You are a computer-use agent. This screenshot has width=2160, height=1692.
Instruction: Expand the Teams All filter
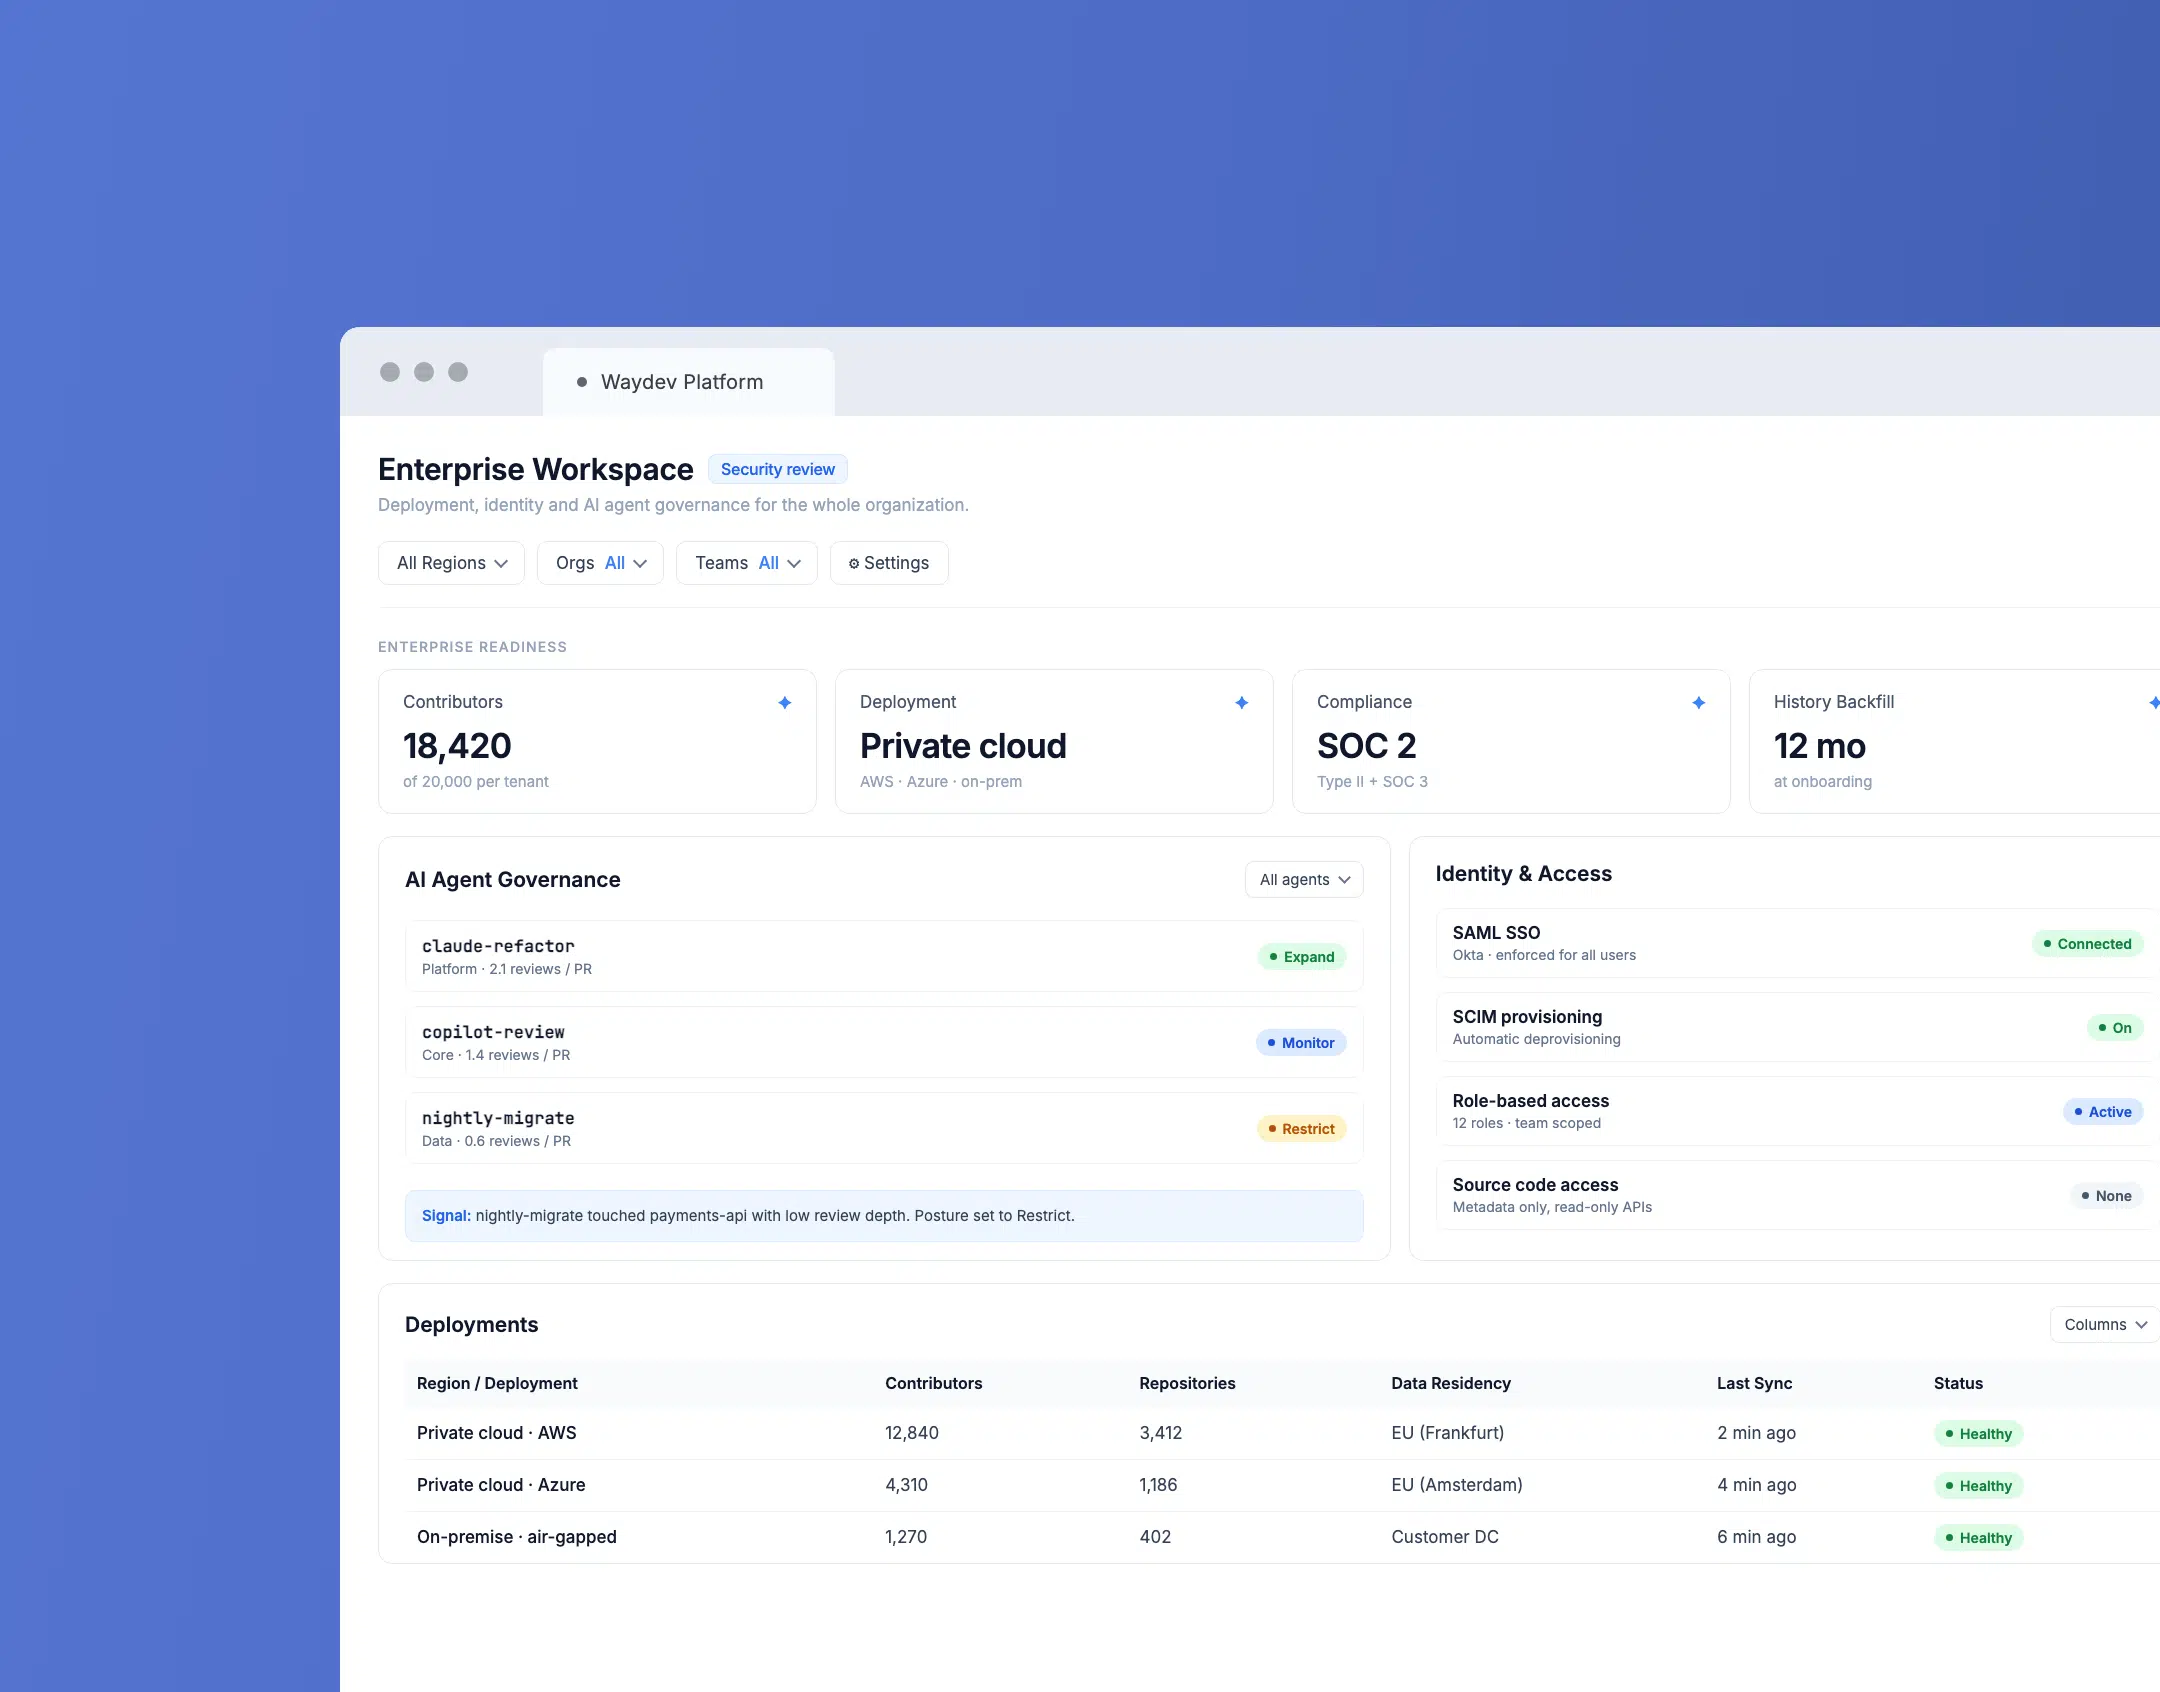point(747,563)
